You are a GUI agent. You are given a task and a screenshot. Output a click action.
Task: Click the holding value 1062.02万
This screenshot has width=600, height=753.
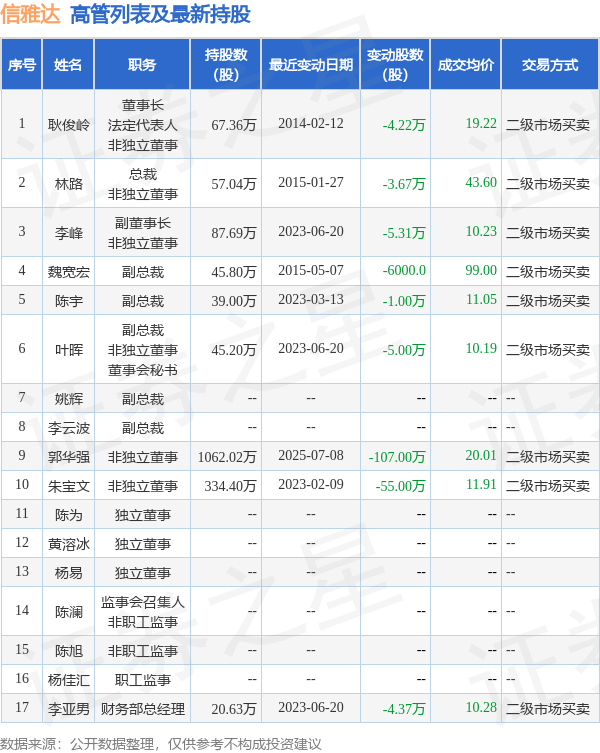tap(227, 457)
